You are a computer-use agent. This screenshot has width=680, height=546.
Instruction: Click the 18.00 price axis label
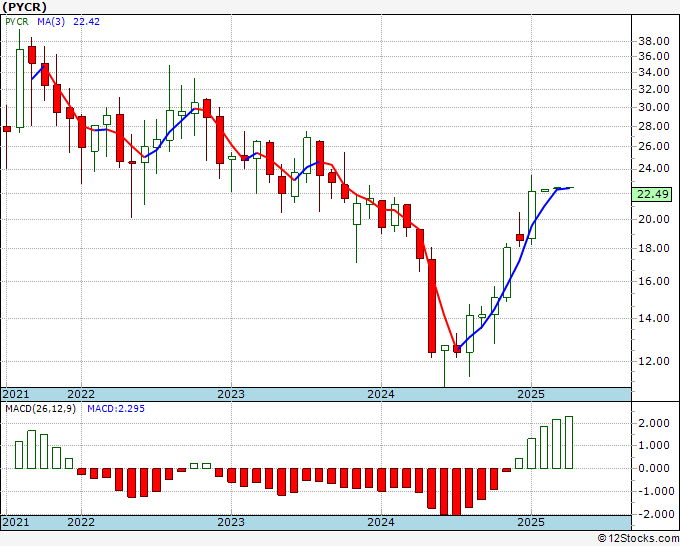[654, 248]
